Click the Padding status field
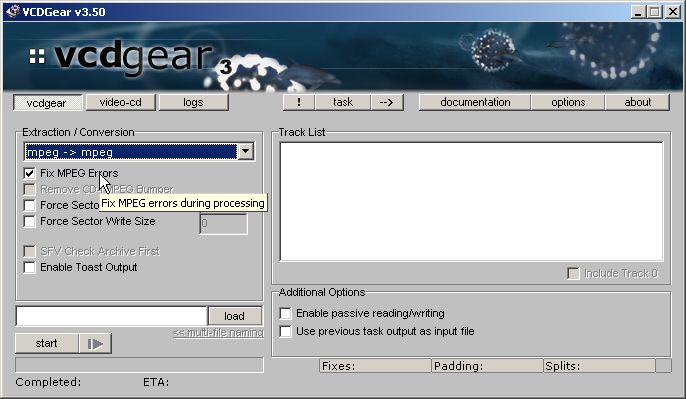 click(x=487, y=366)
